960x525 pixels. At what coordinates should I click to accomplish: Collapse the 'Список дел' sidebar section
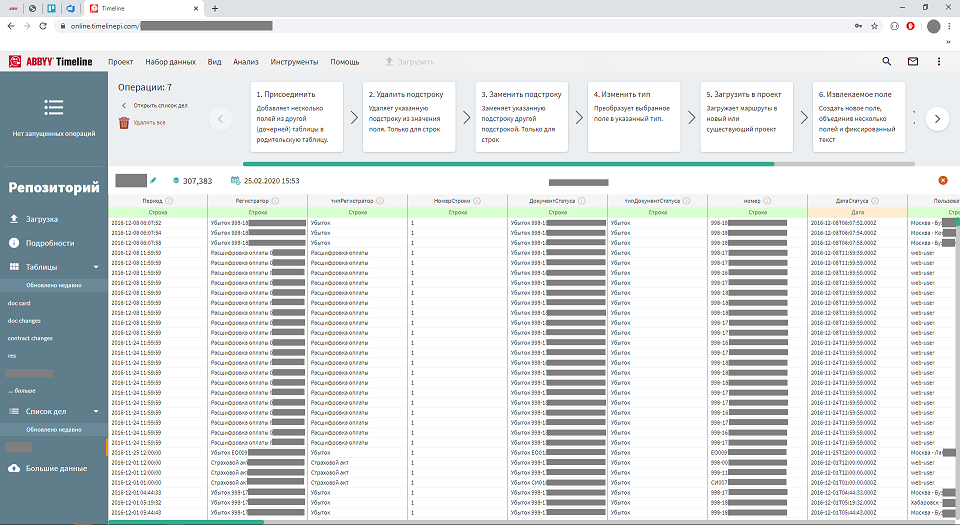[96, 411]
